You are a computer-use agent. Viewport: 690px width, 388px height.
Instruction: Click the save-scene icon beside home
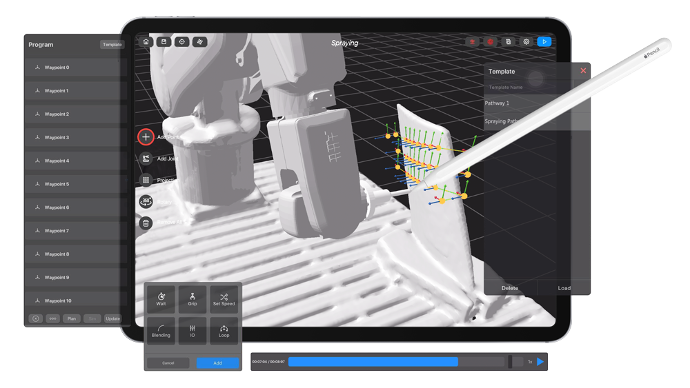coord(164,42)
